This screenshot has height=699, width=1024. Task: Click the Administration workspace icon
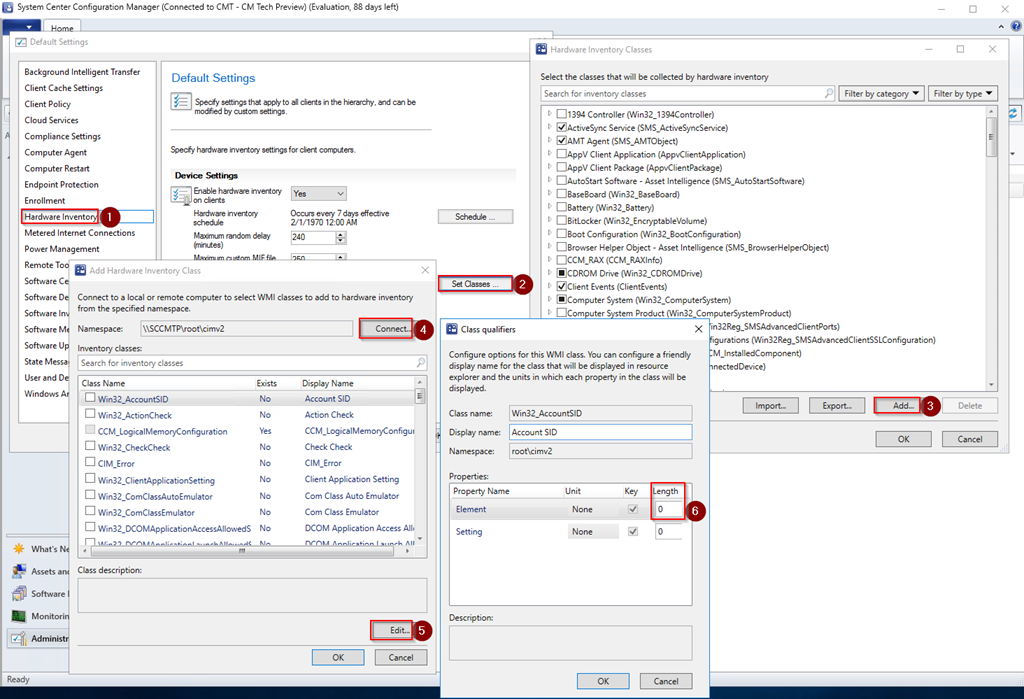point(19,638)
